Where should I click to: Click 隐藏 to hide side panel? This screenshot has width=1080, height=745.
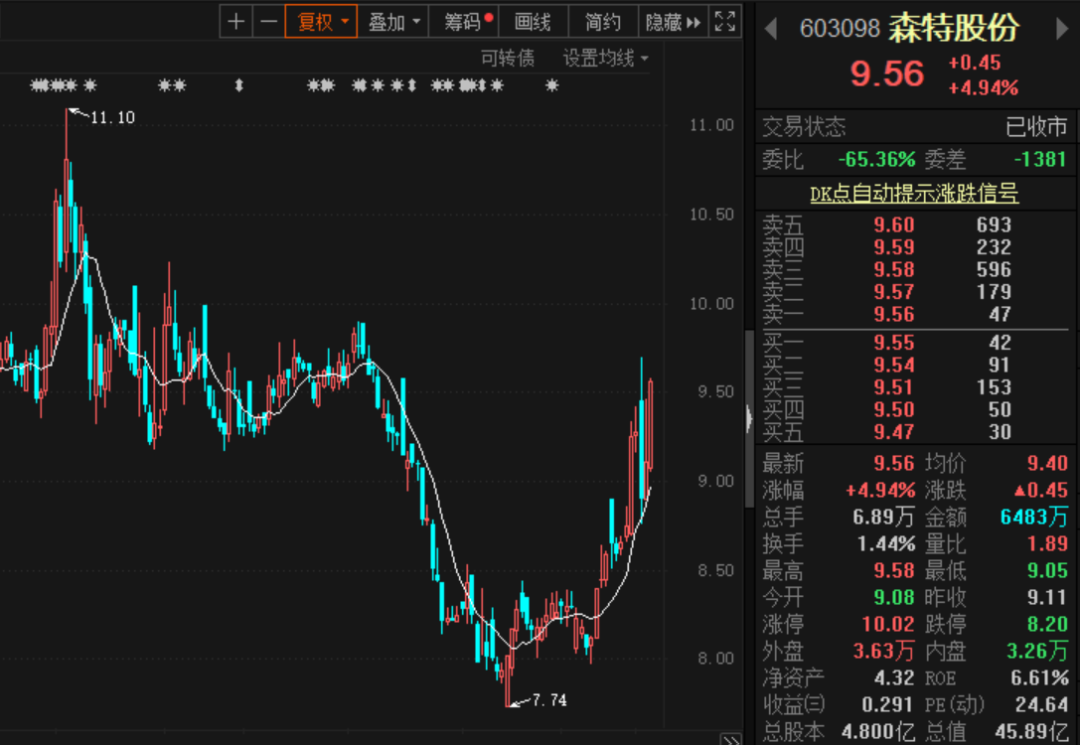point(673,22)
